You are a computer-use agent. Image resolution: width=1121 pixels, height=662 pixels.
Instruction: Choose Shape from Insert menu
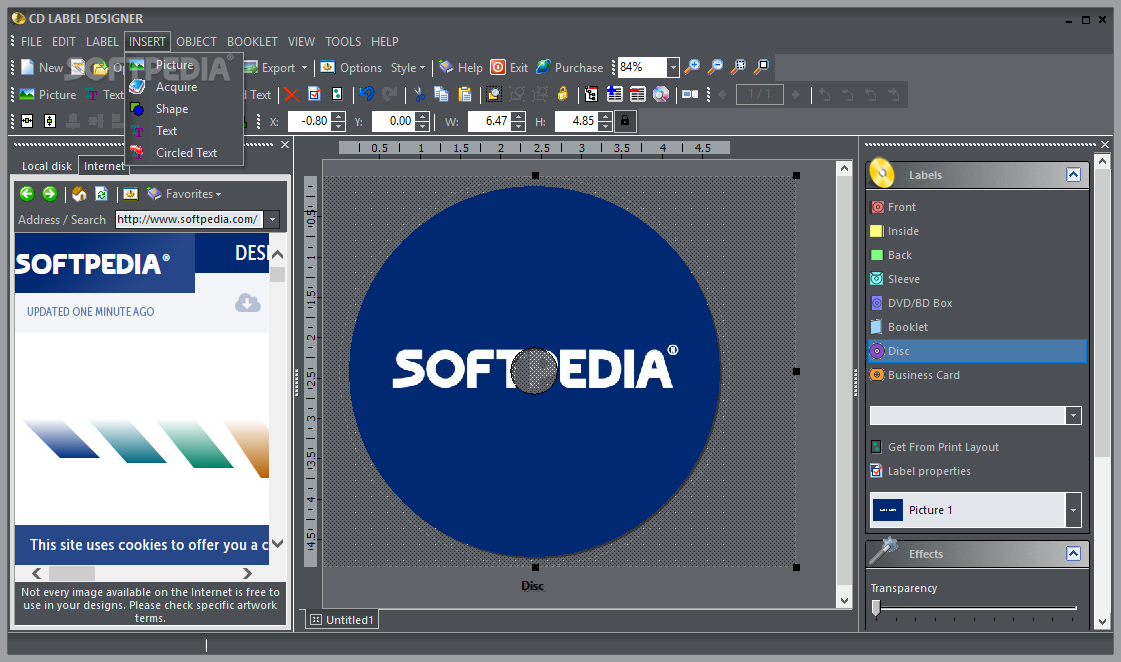click(184, 109)
